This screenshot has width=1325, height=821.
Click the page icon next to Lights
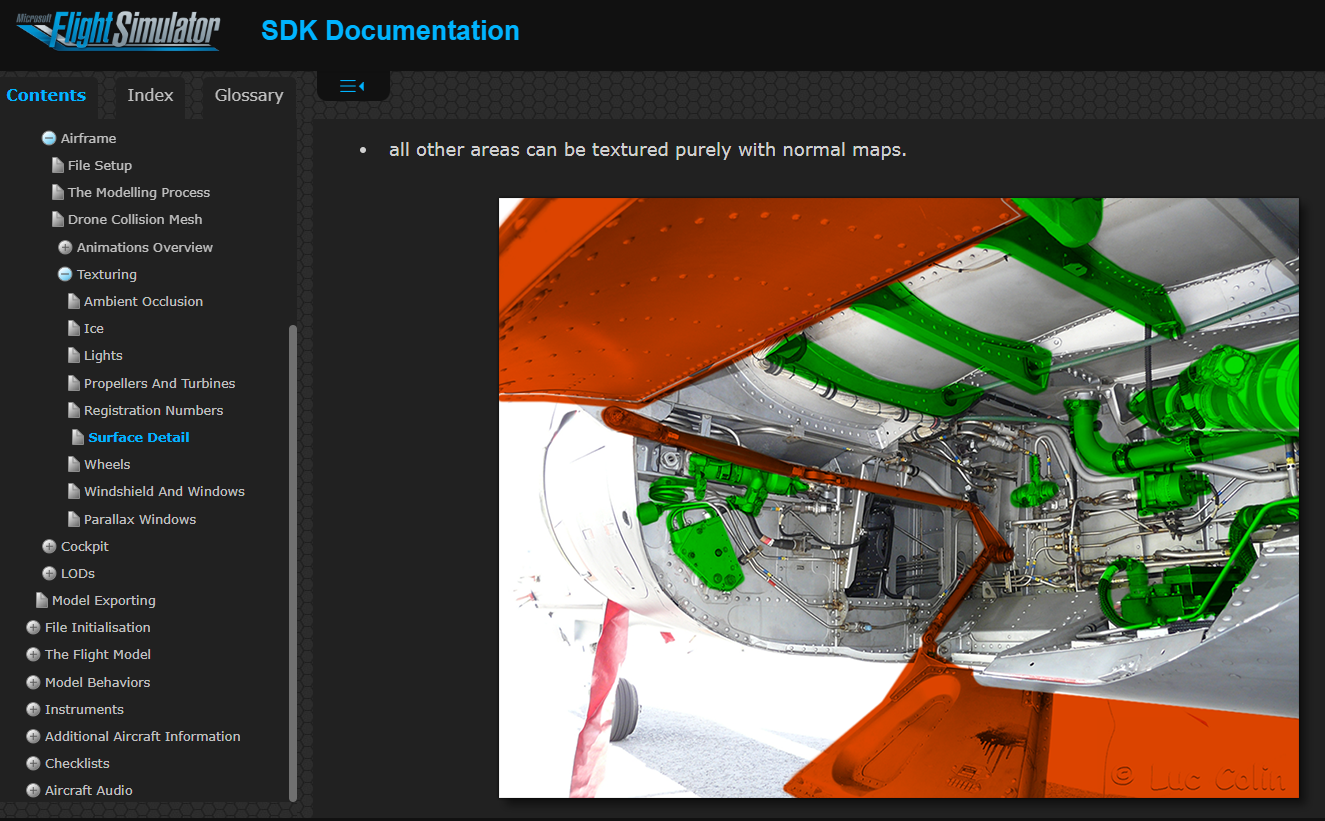coord(74,355)
